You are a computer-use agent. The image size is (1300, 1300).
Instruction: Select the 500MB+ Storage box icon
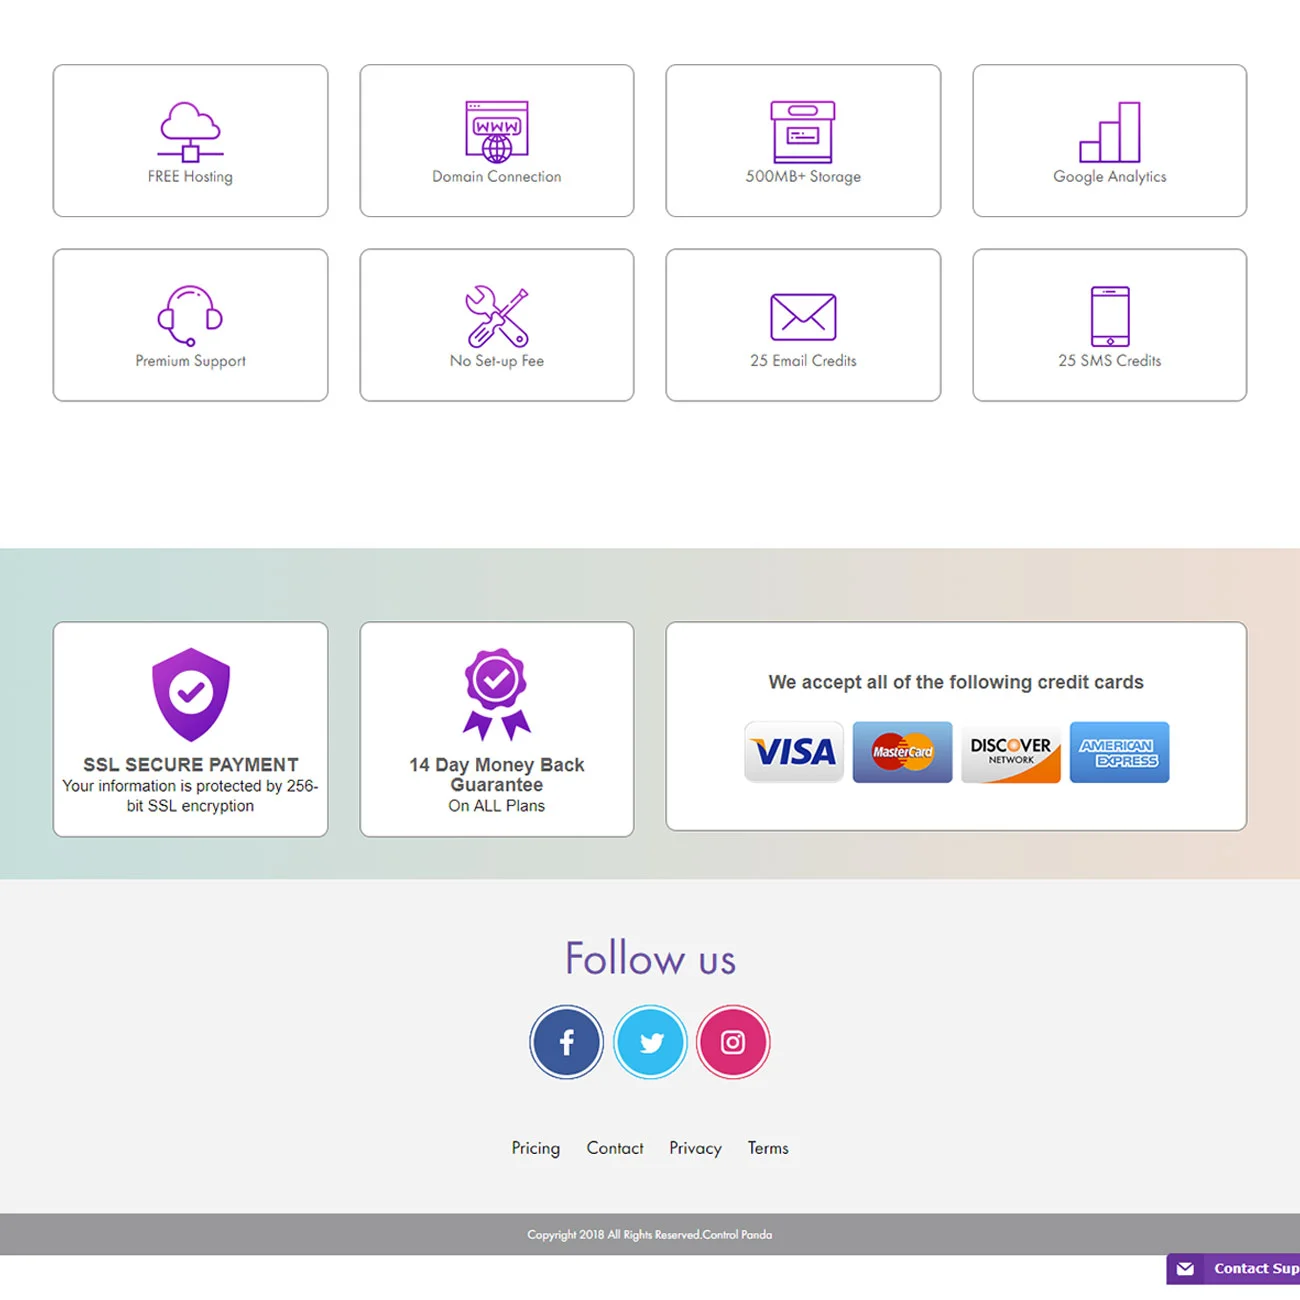point(802,131)
